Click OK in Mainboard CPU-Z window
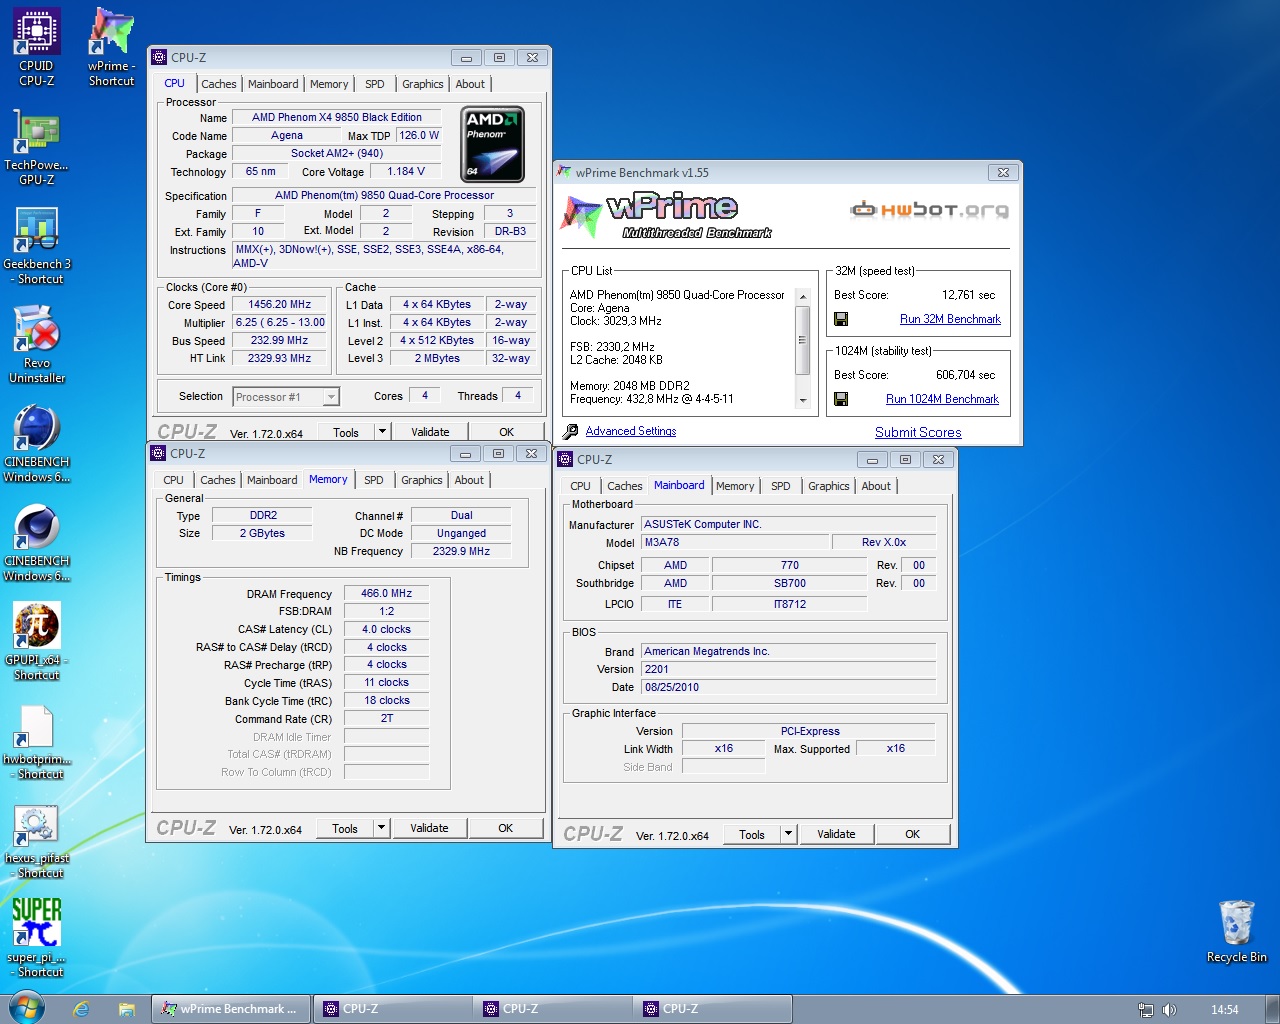Image resolution: width=1280 pixels, height=1024 pixels. point(912,834)
